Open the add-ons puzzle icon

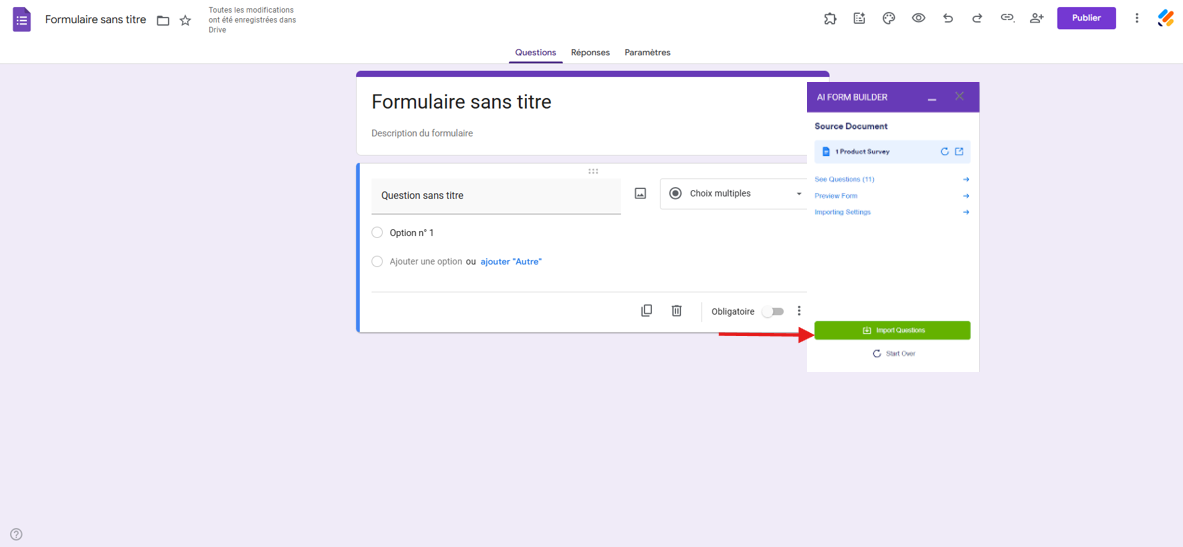click(x=830, y=18)
